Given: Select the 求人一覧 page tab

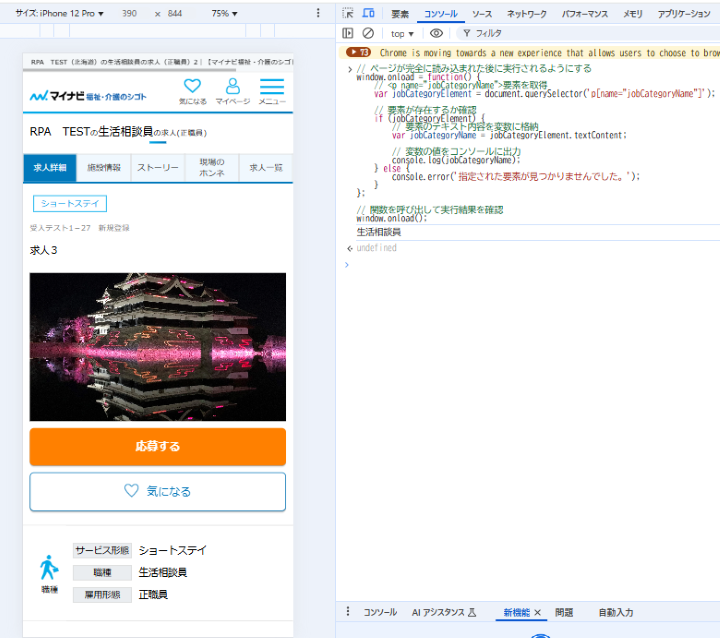Looking at the screenshot, I should (266, 168).
